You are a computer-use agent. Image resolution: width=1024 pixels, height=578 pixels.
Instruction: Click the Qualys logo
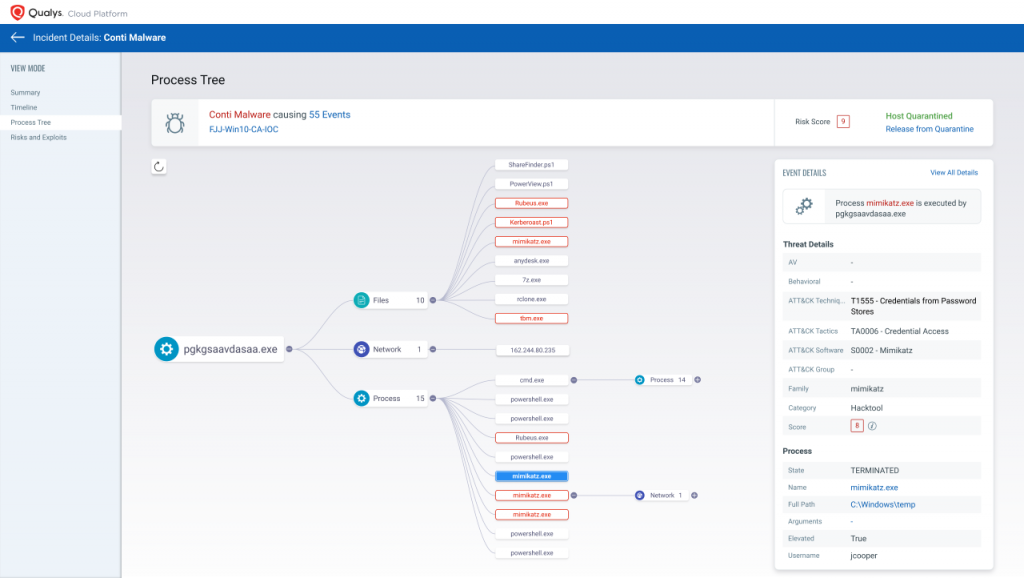click(37, 12)
